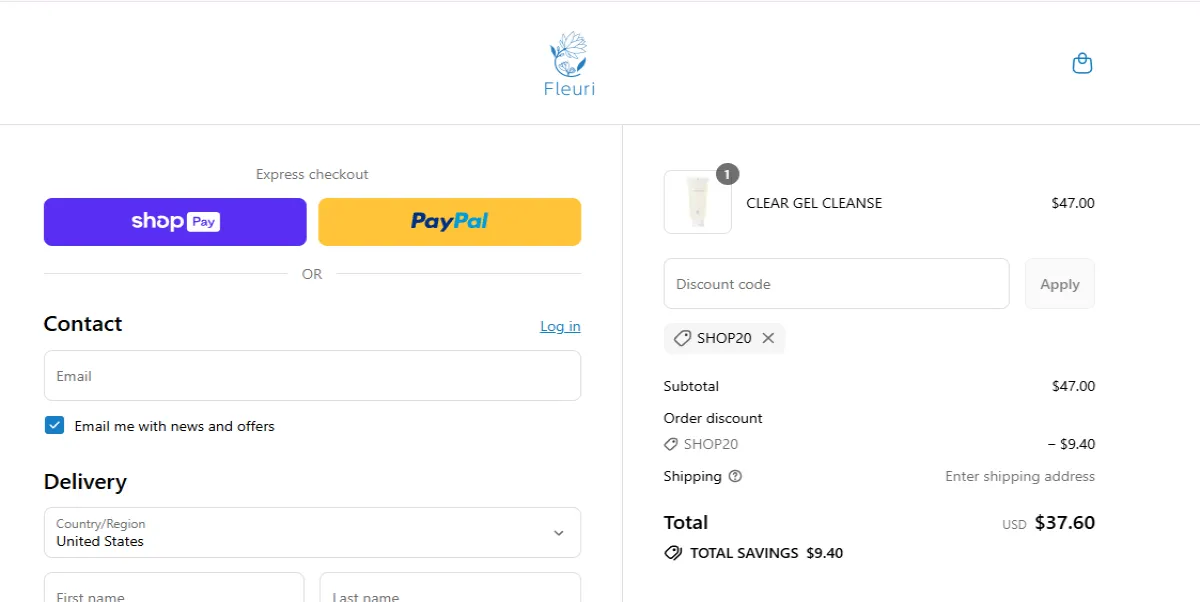
Task: Click the CLEAR GEL CLEANSE product thumbnail
Action: click(697, 202)
